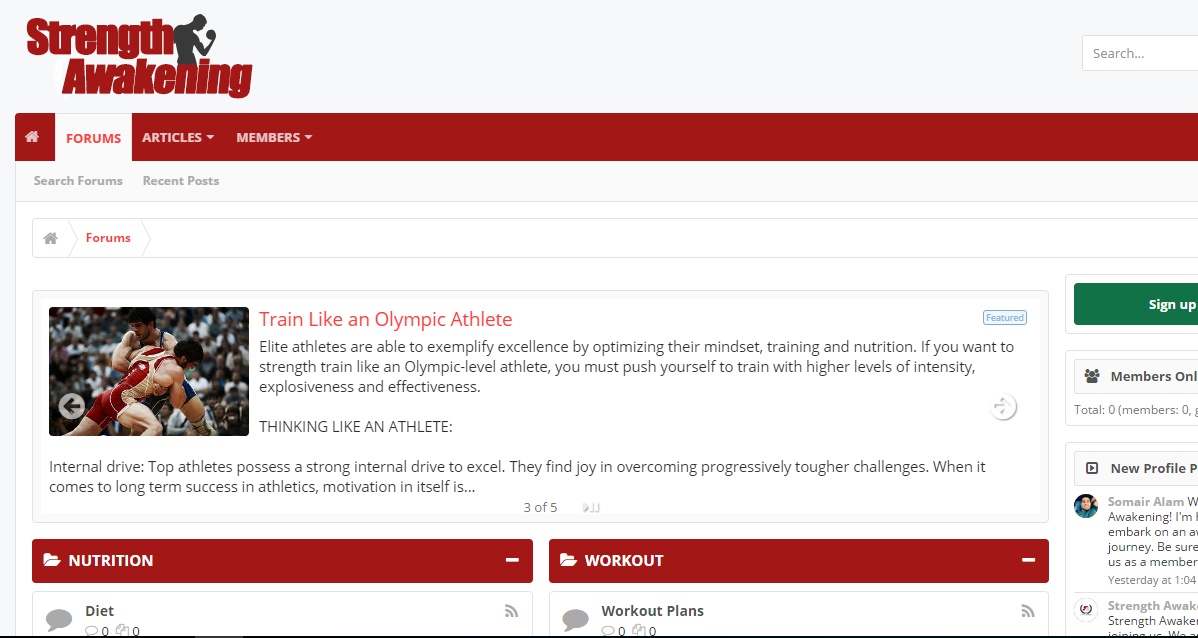Open the 'Train Like an Olympic Athlete' article
This screenshot has height=638, width=1198.
click(385, 320)
